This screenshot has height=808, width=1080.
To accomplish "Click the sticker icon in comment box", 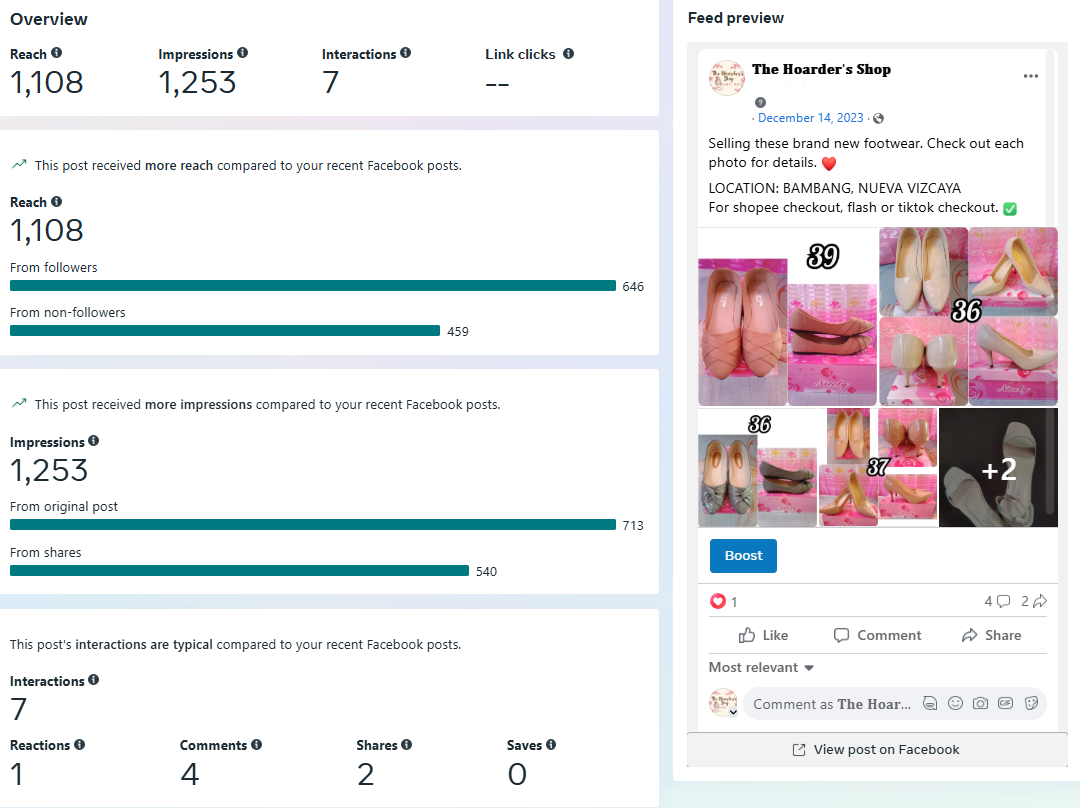I will 1031,703.
